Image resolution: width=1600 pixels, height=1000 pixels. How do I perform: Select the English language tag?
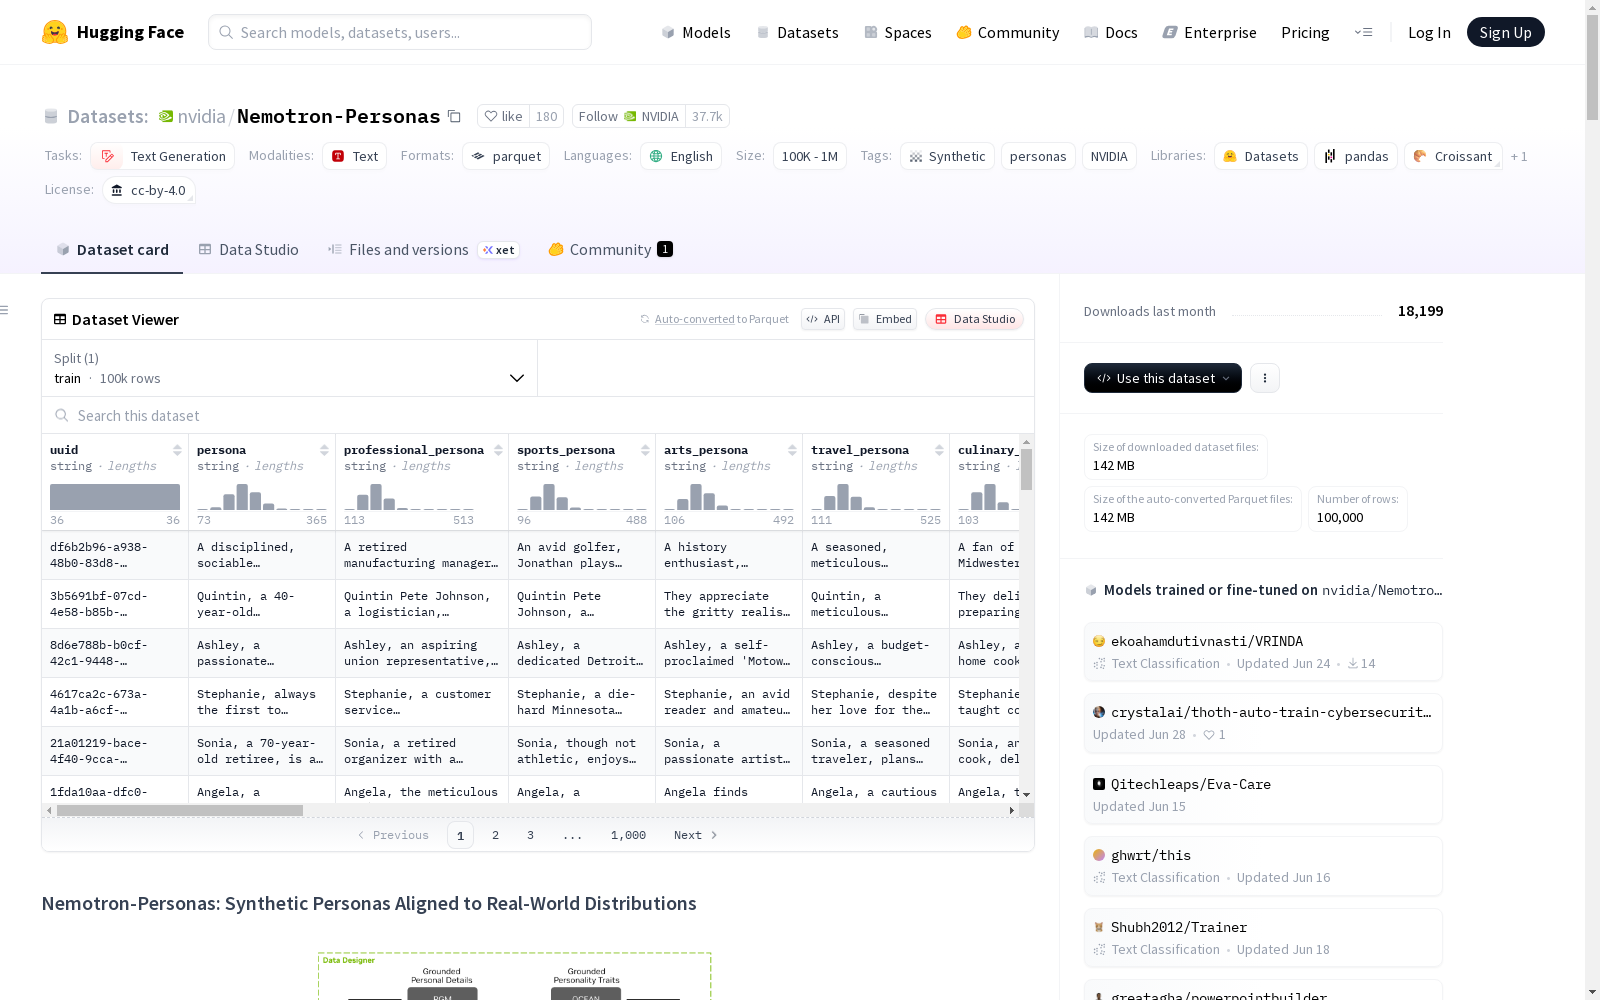tap(681, 156)
